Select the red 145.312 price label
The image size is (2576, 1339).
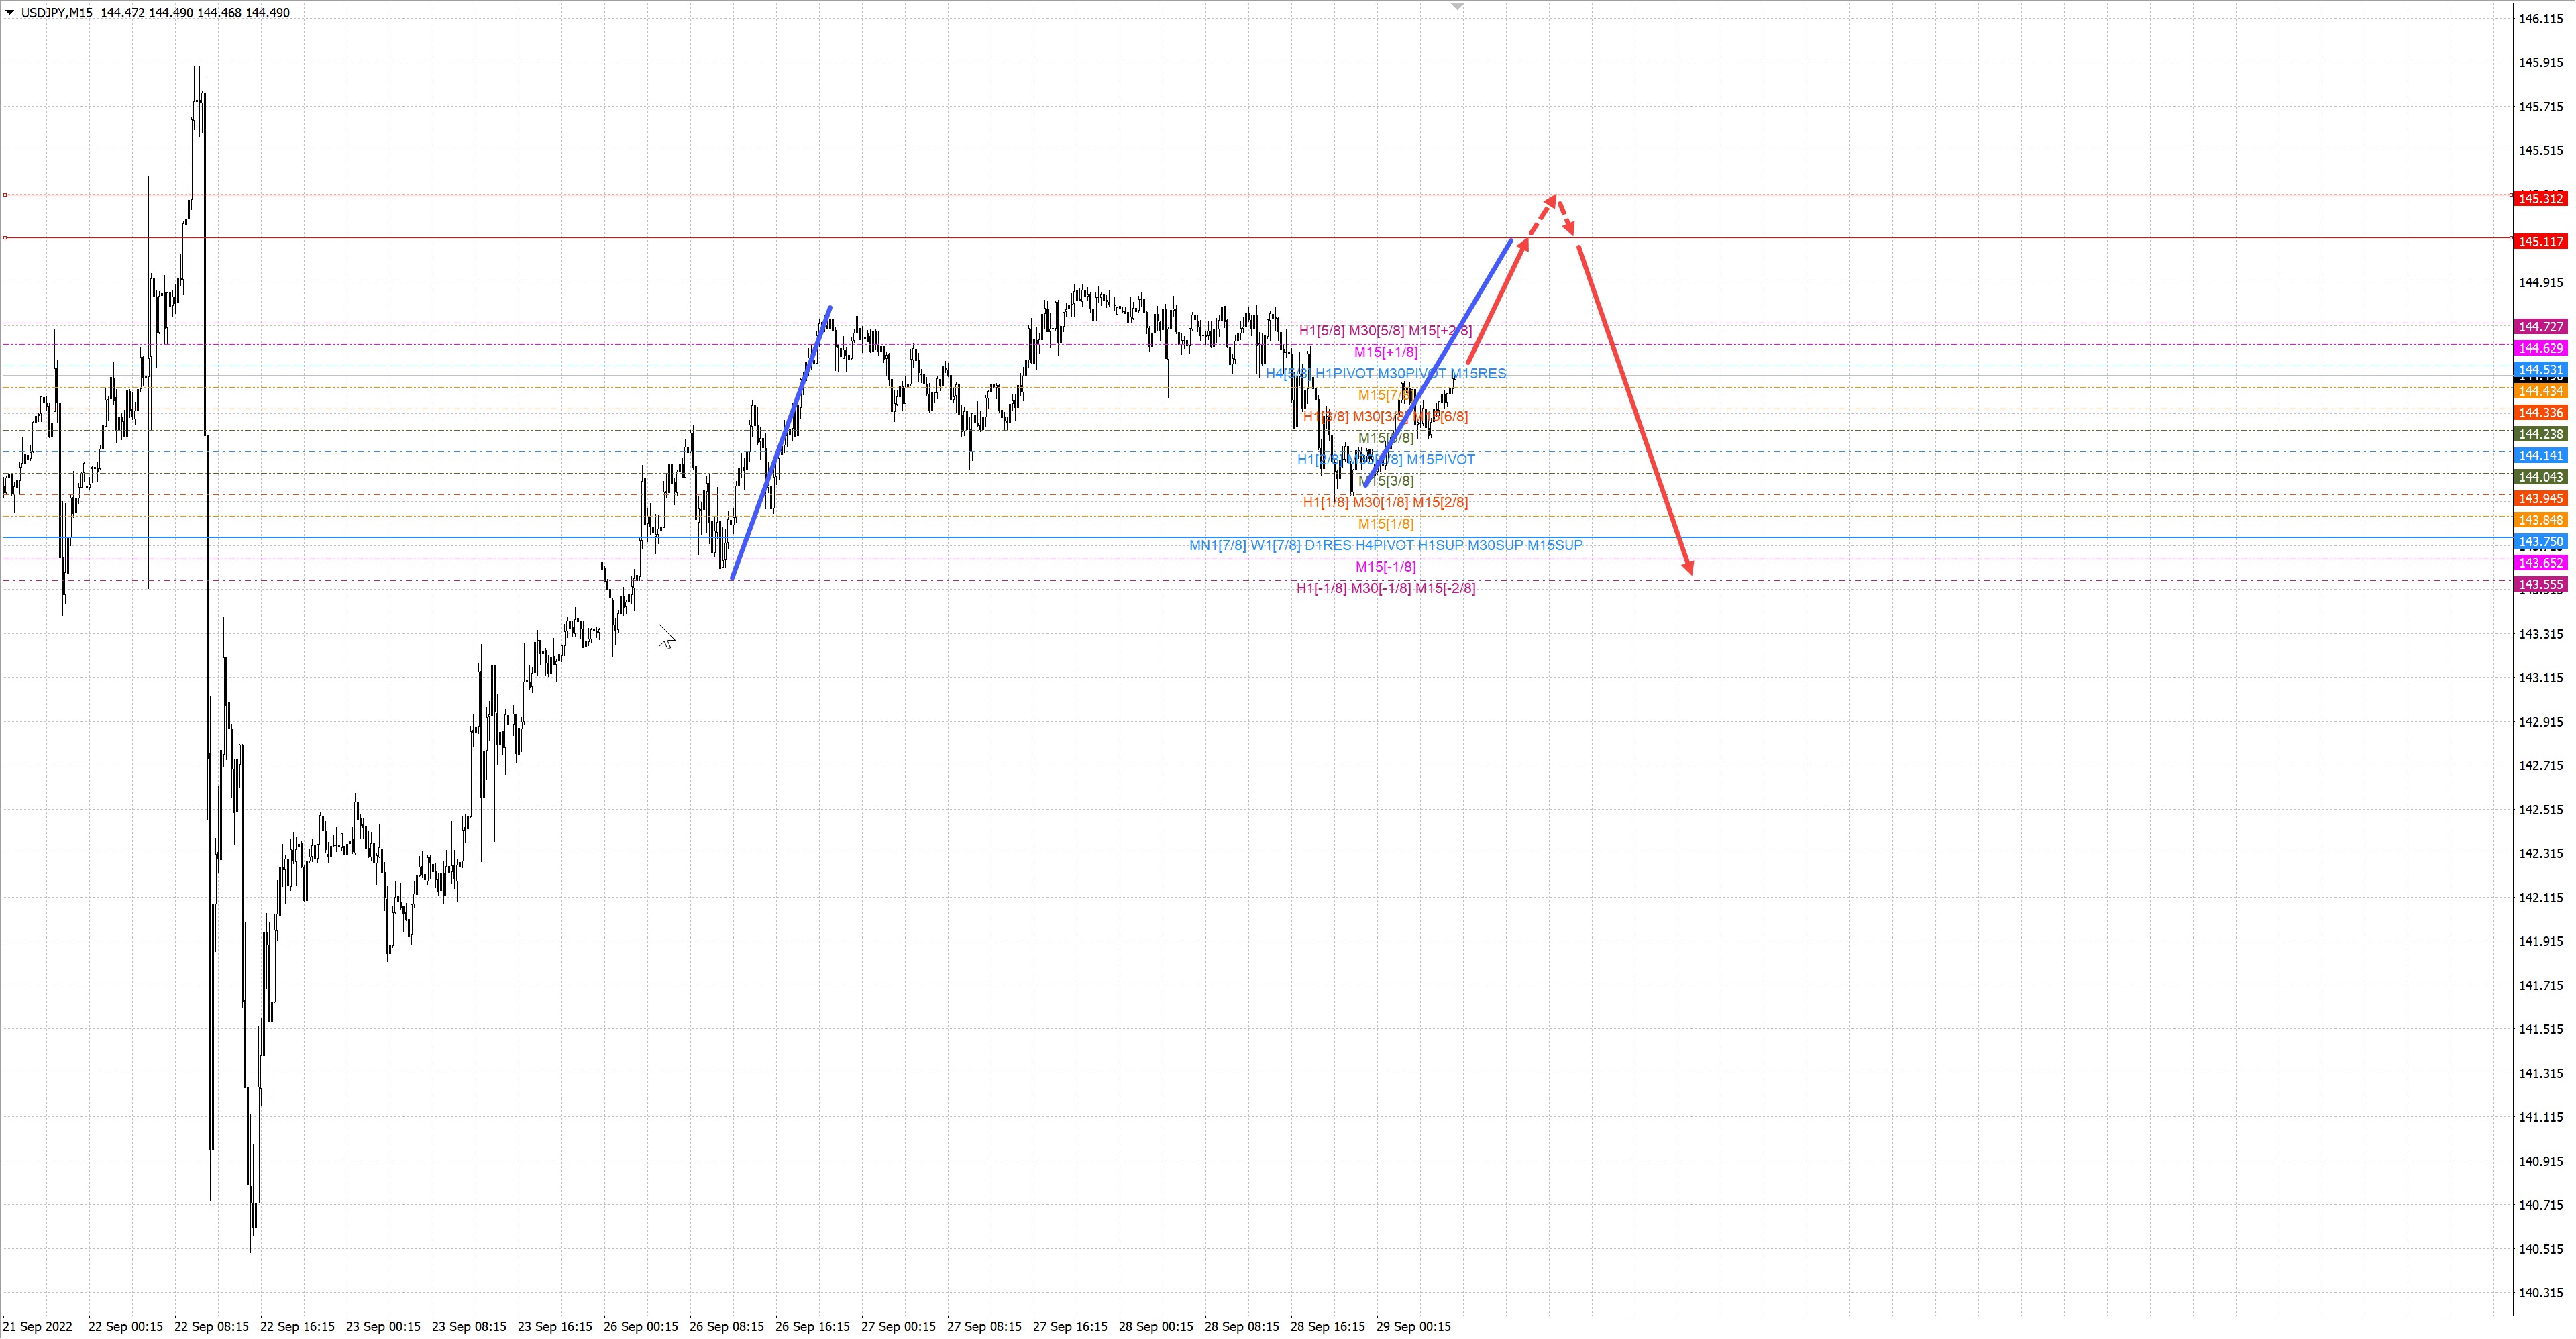[x=2540, y=198]
